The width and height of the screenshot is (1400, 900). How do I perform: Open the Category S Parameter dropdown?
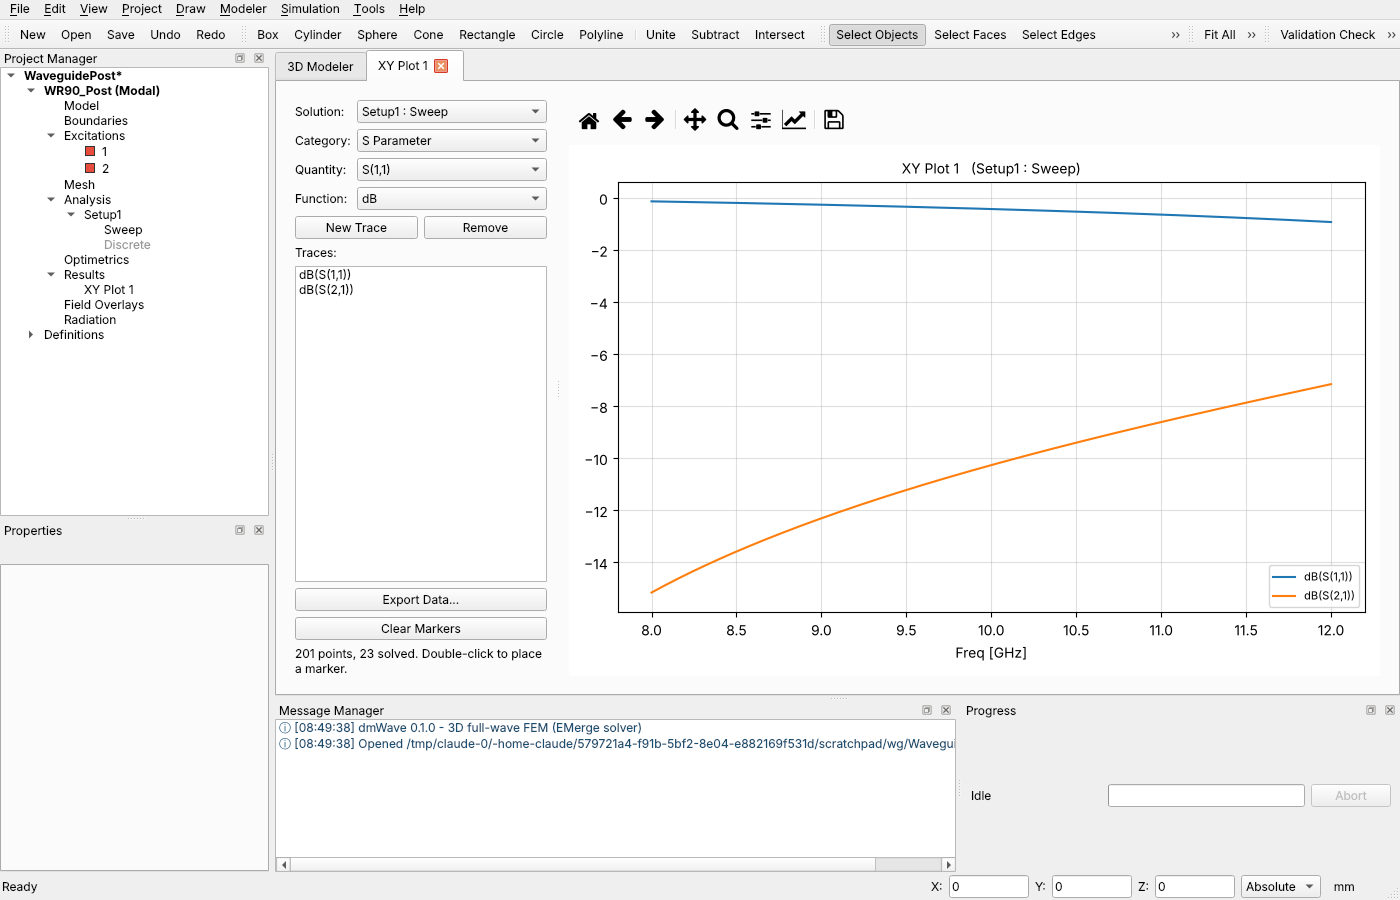click(452, 141)
